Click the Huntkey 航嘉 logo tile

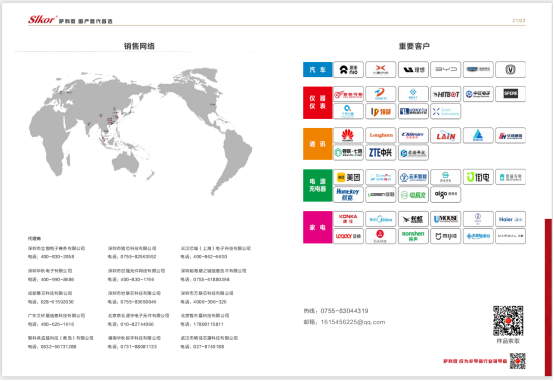[348, 194]
